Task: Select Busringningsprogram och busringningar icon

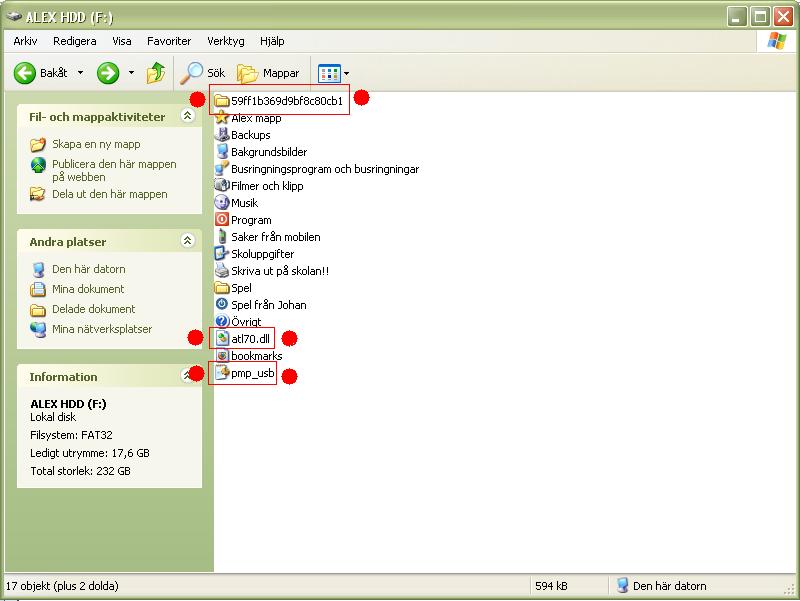Action: 222,168
